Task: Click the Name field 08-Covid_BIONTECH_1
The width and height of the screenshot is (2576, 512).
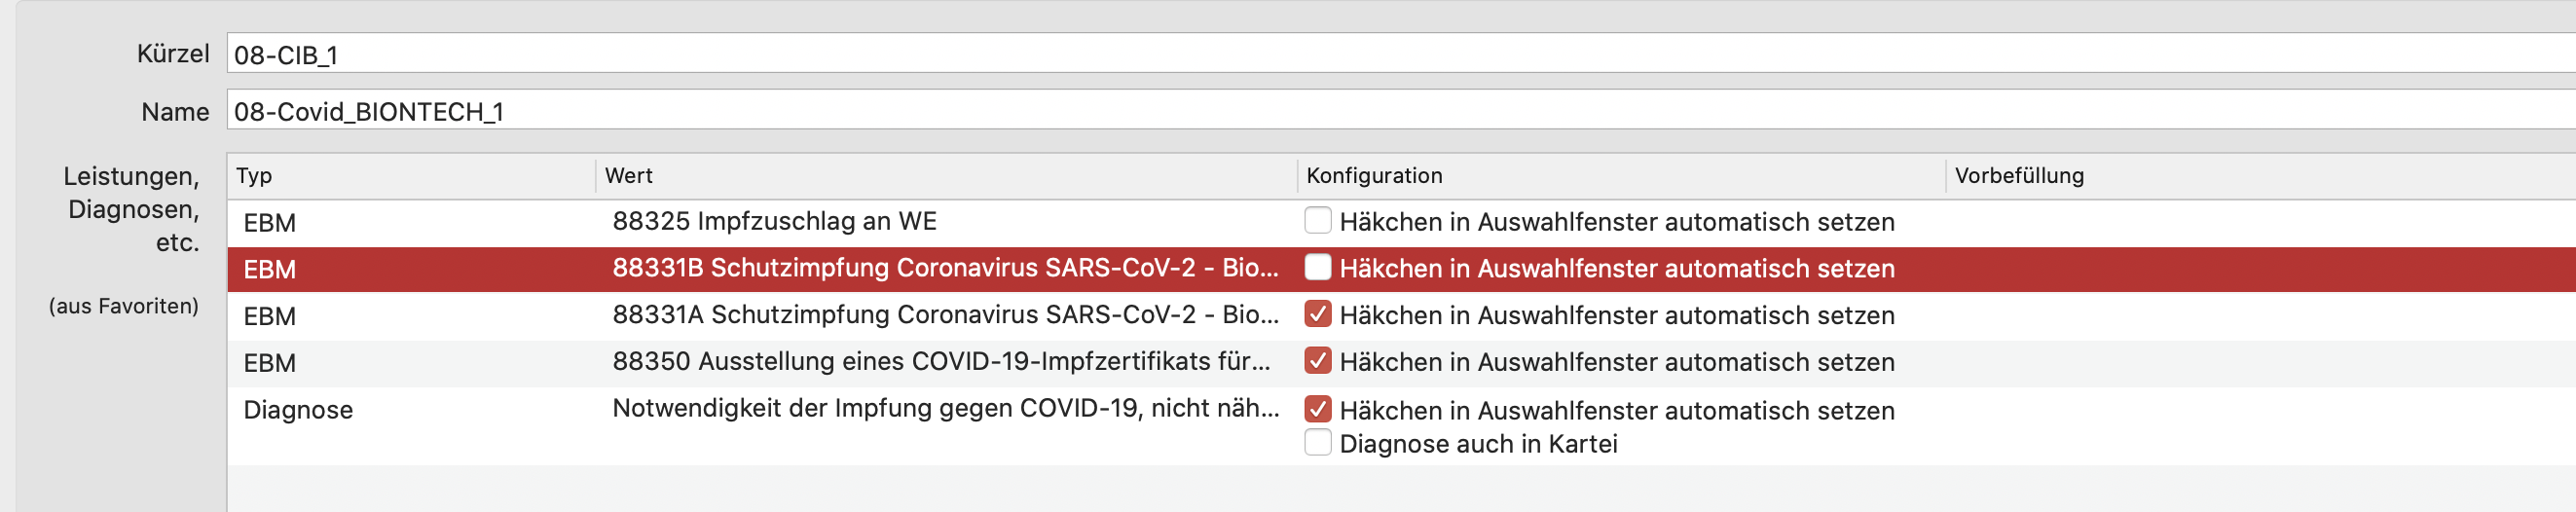Action: tap(1401, 110)
